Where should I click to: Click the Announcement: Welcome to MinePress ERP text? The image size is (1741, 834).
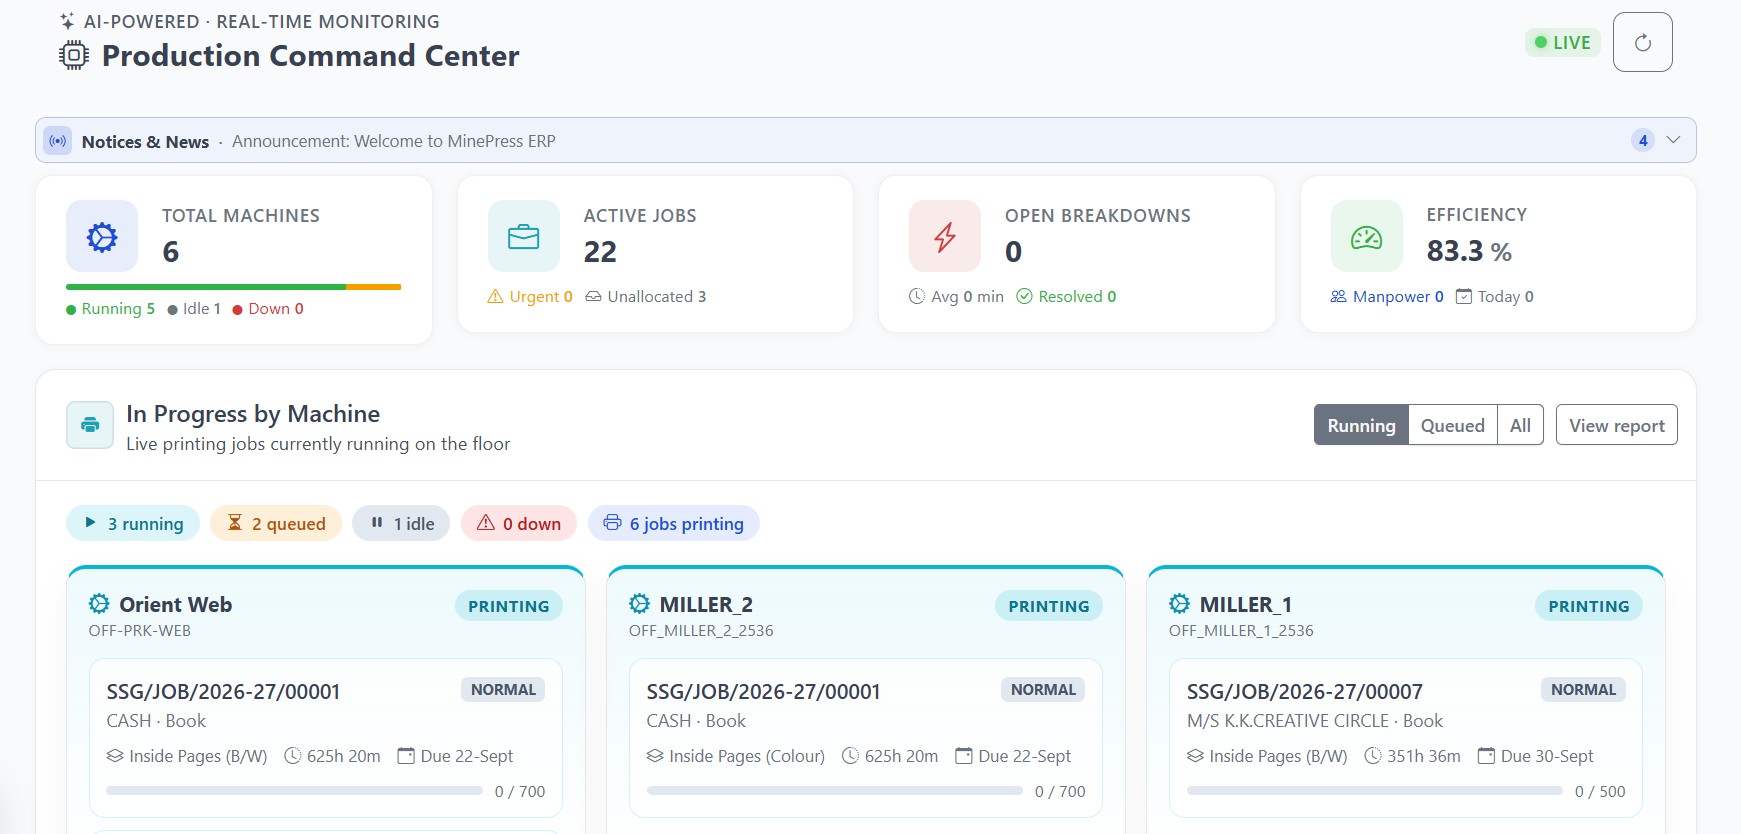click(x=394, y=141)
